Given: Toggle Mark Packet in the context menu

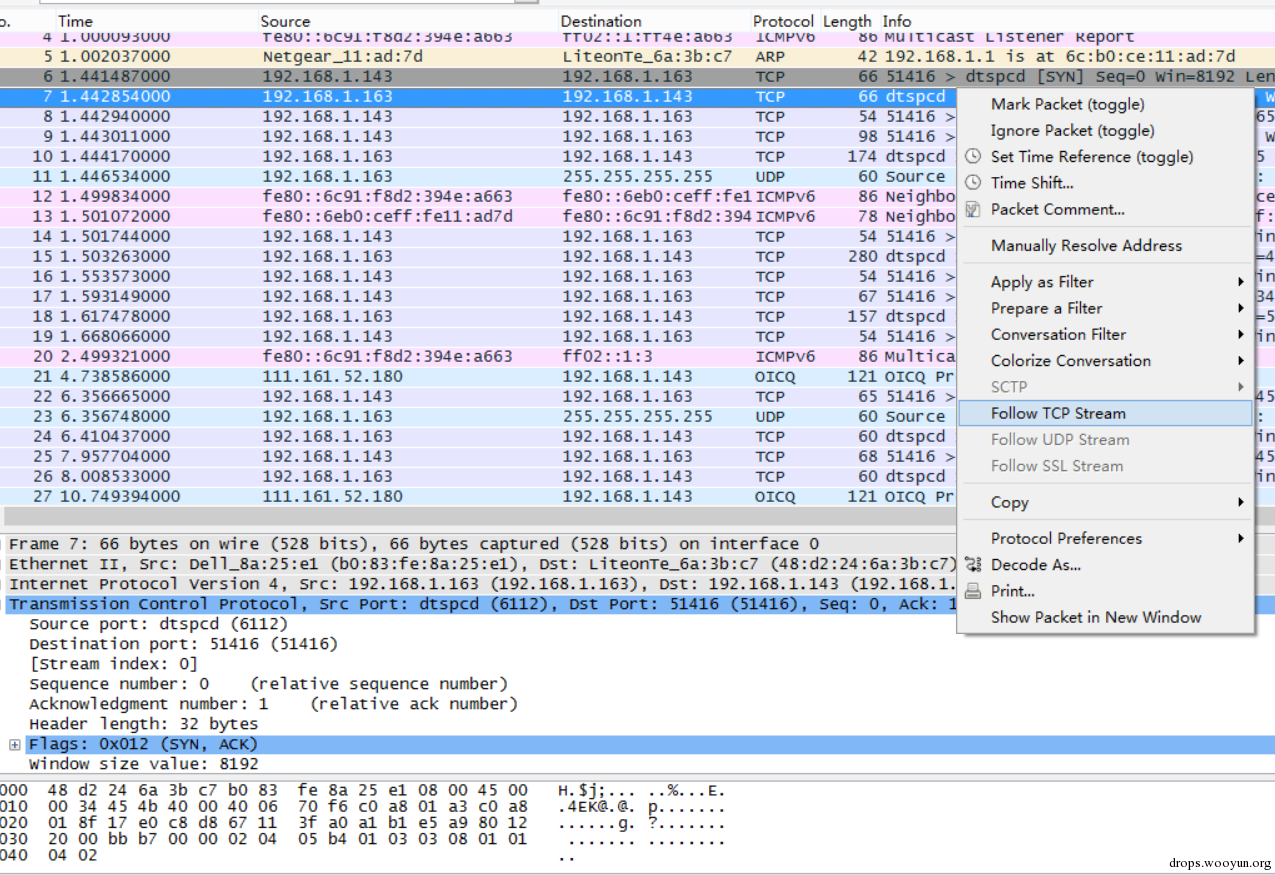Looking at the screenshot, I should pyautogui.click(x=1067, y=104).
